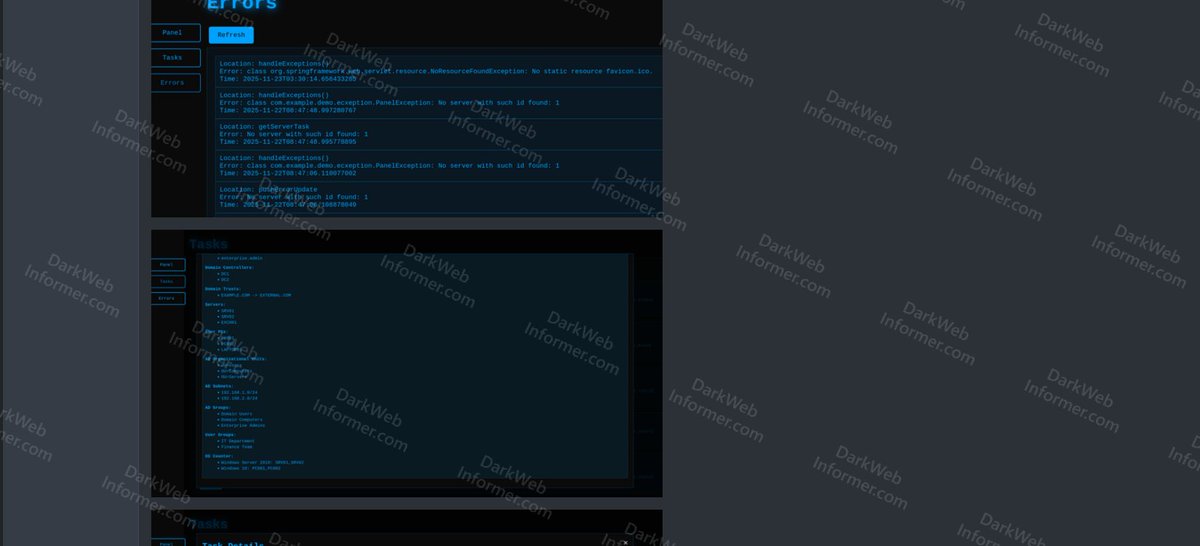The width and height of the screenshot is (1200, 546).
Task: Close the Task Details dialog with the ×
Action: [625, 542]
